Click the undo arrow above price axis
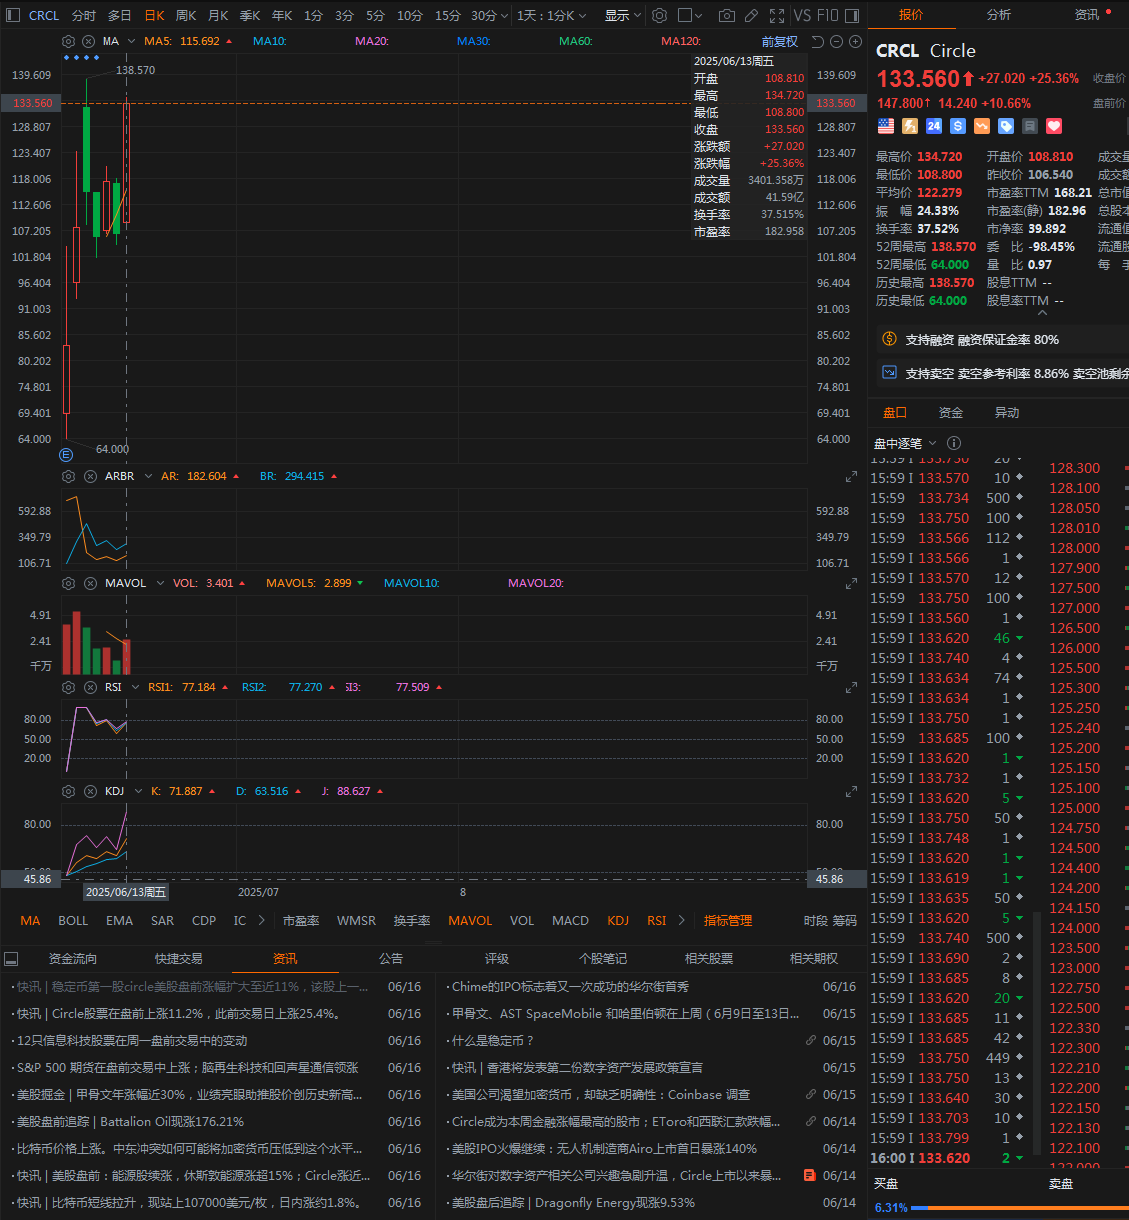1129x1220 pixels. point(817,41)
